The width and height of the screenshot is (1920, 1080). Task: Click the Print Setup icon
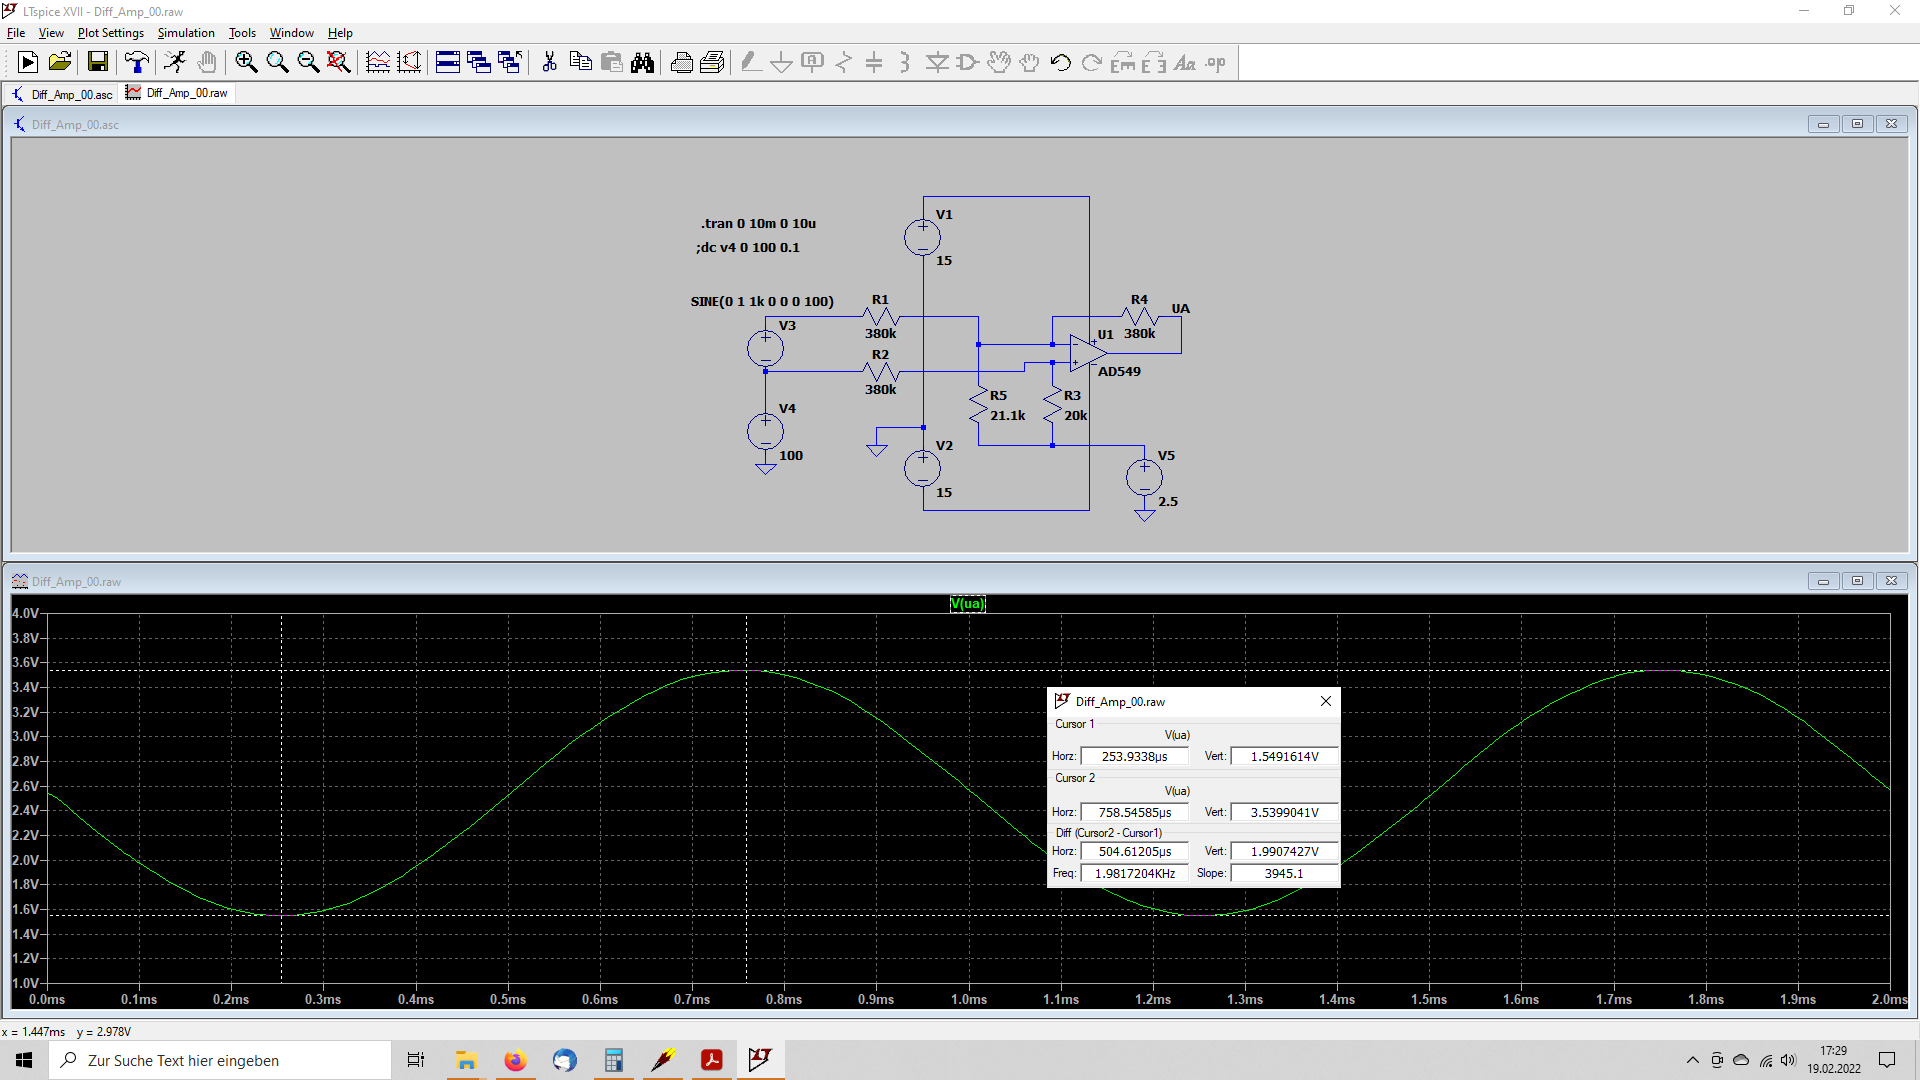pos(712,63)
